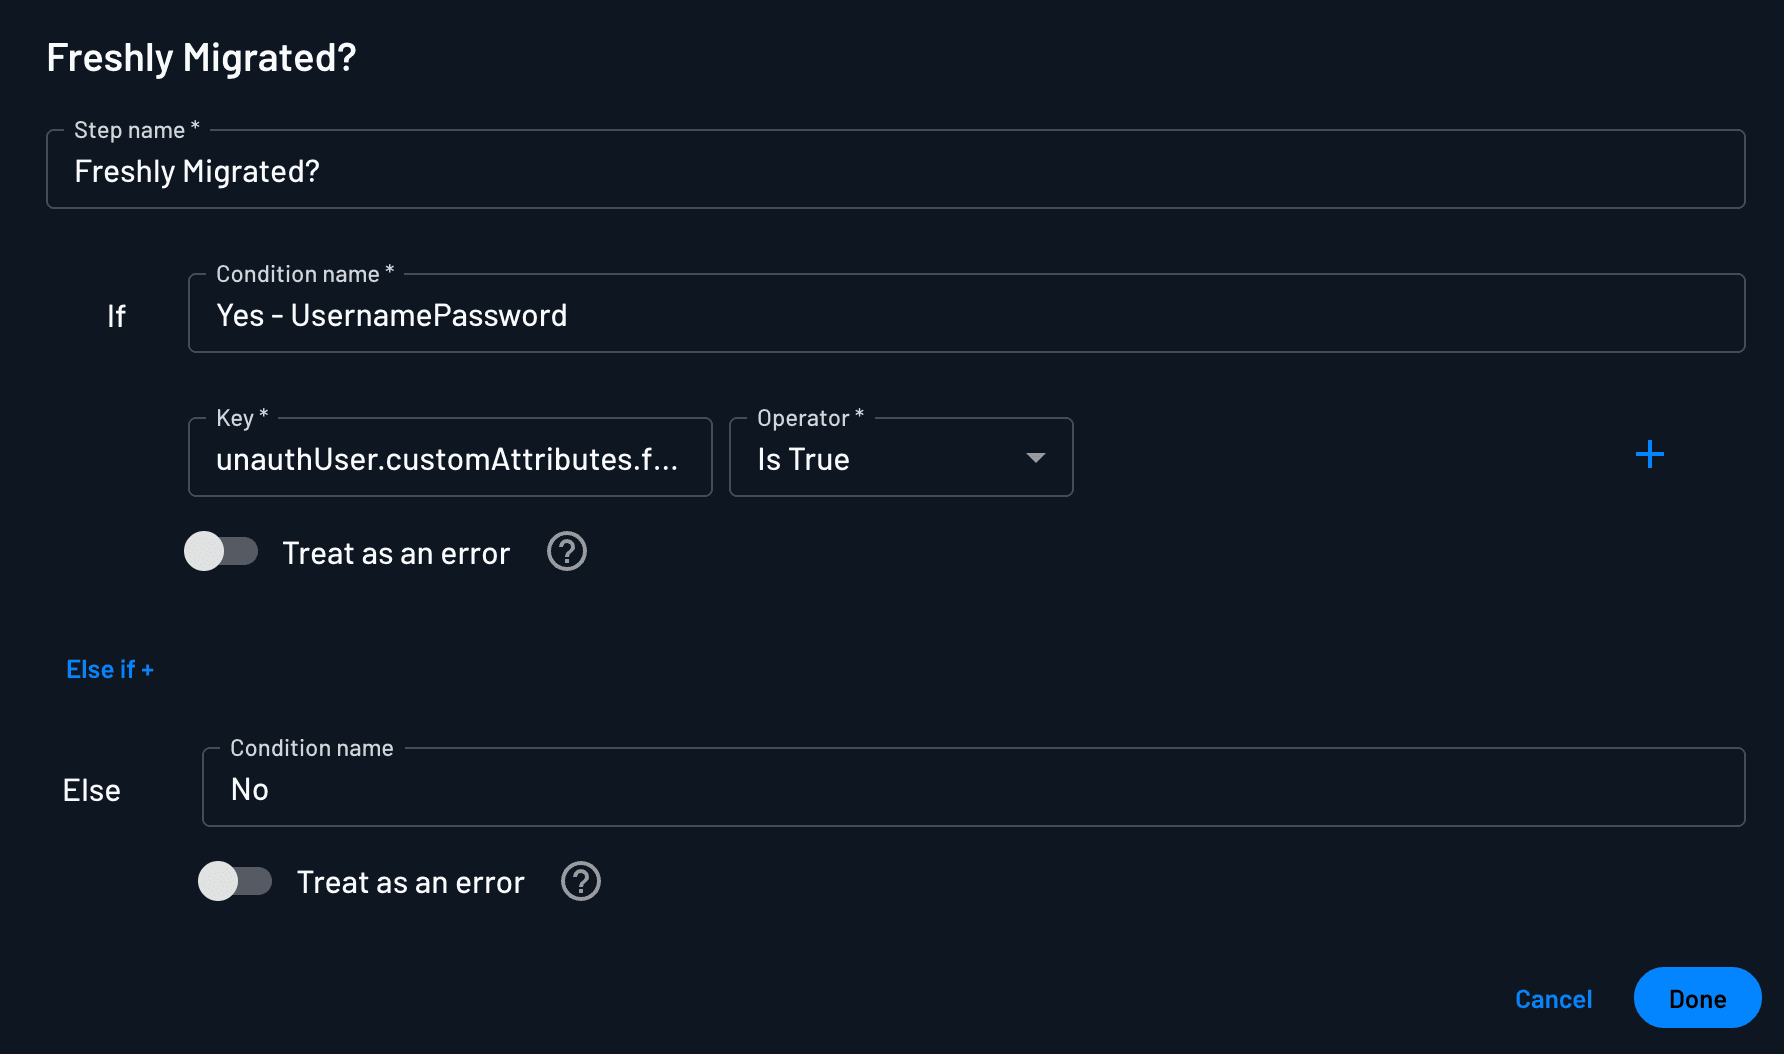Enable "Treat as an error" for the No condition

click(236, 881)
